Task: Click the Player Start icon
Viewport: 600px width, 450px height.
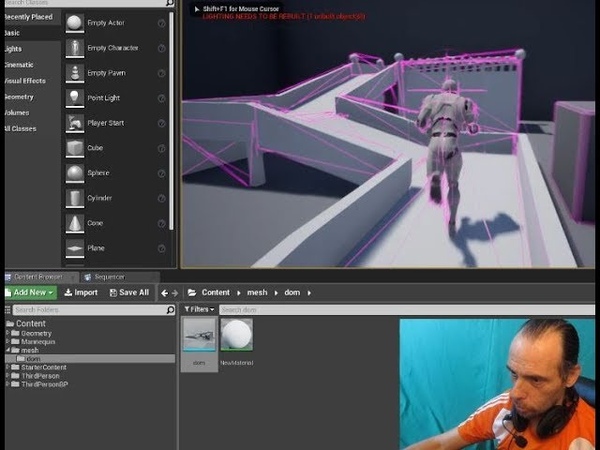Action: pos(75,123)
